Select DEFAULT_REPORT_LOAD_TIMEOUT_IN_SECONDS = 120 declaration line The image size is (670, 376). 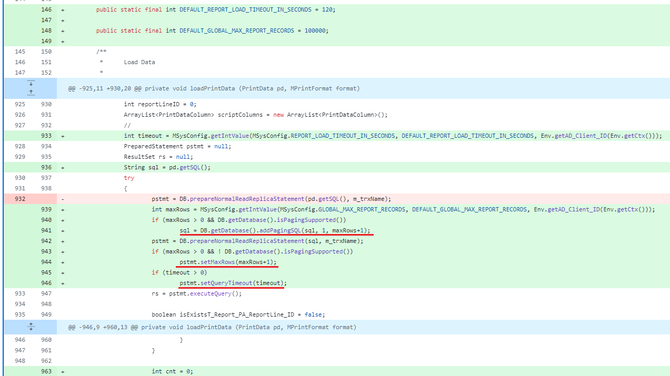[216, 9]
